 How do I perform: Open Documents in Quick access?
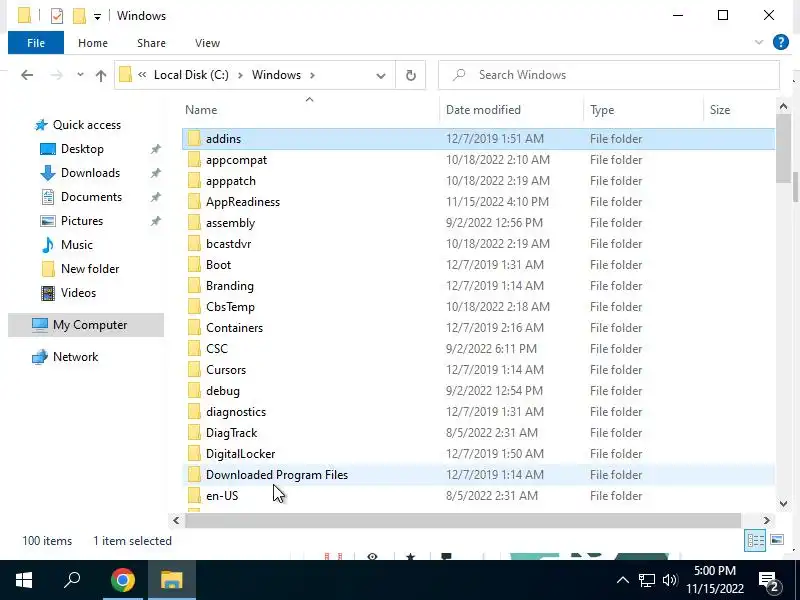[x=91, y=197]
